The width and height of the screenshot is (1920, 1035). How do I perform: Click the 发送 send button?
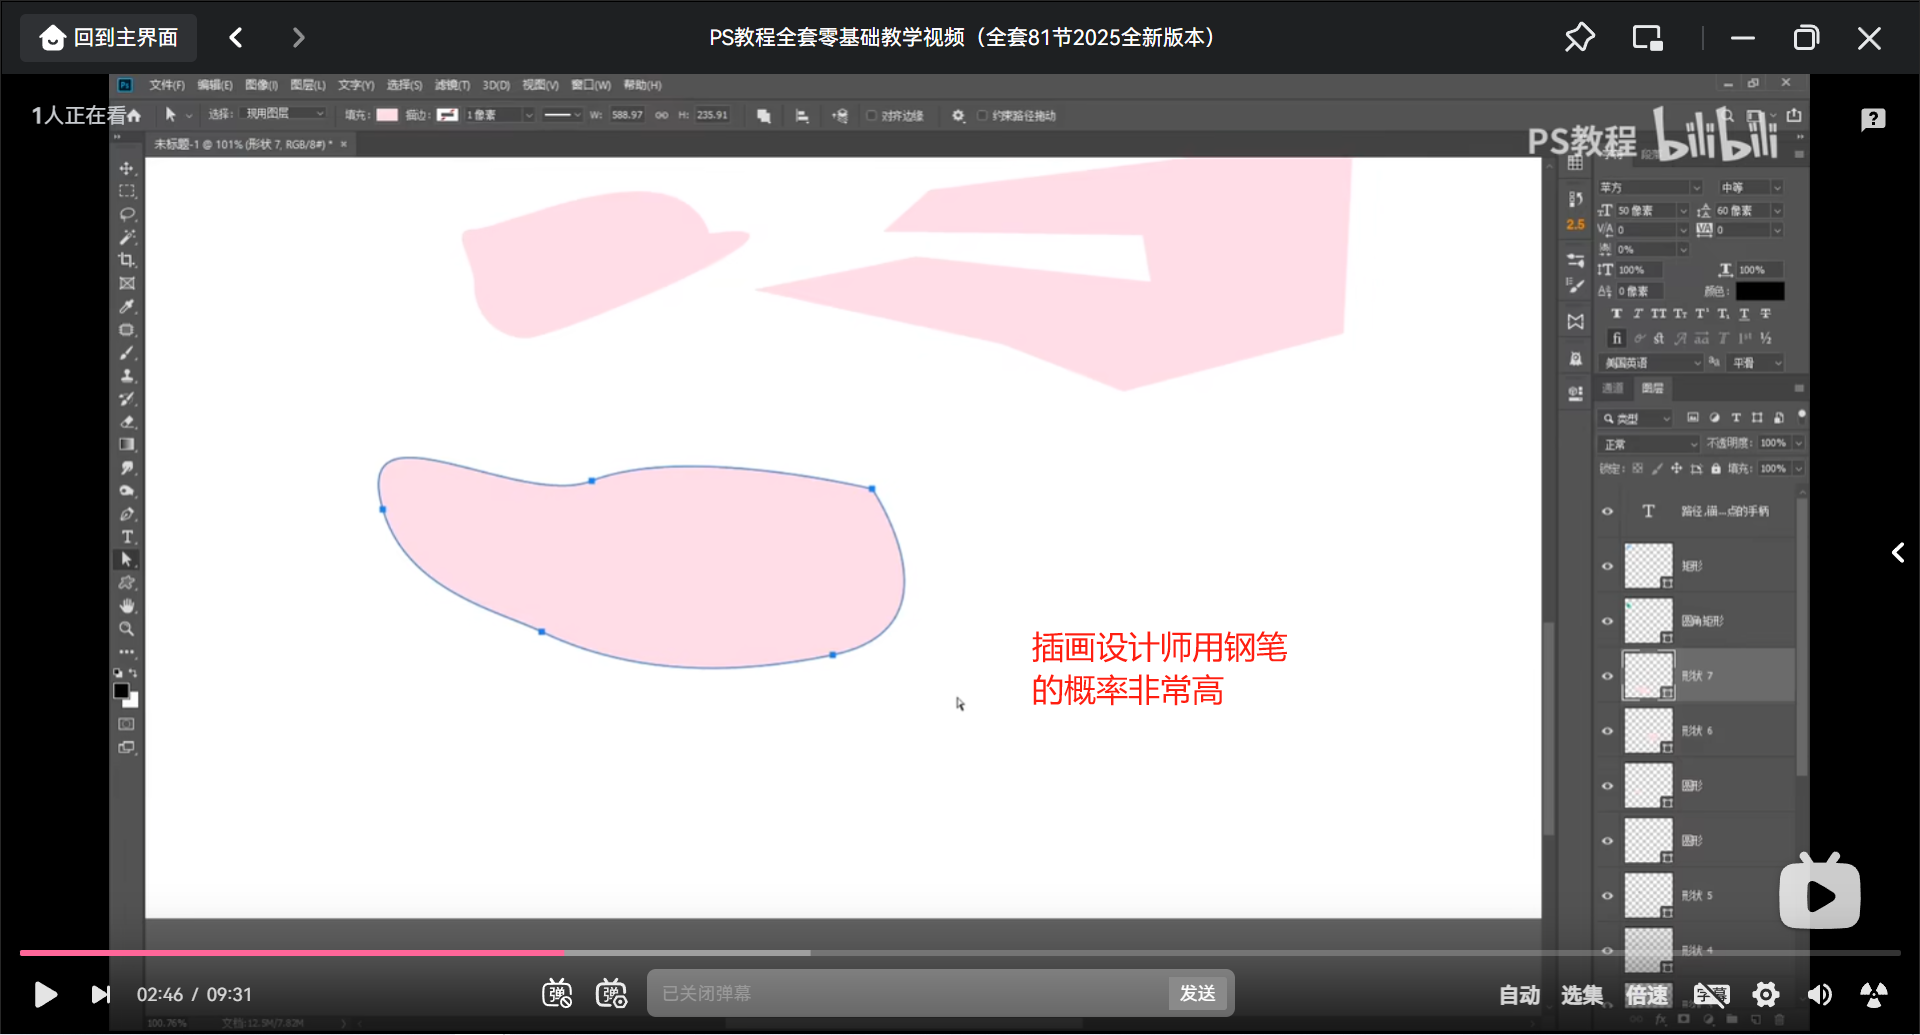pos(1197,993)
